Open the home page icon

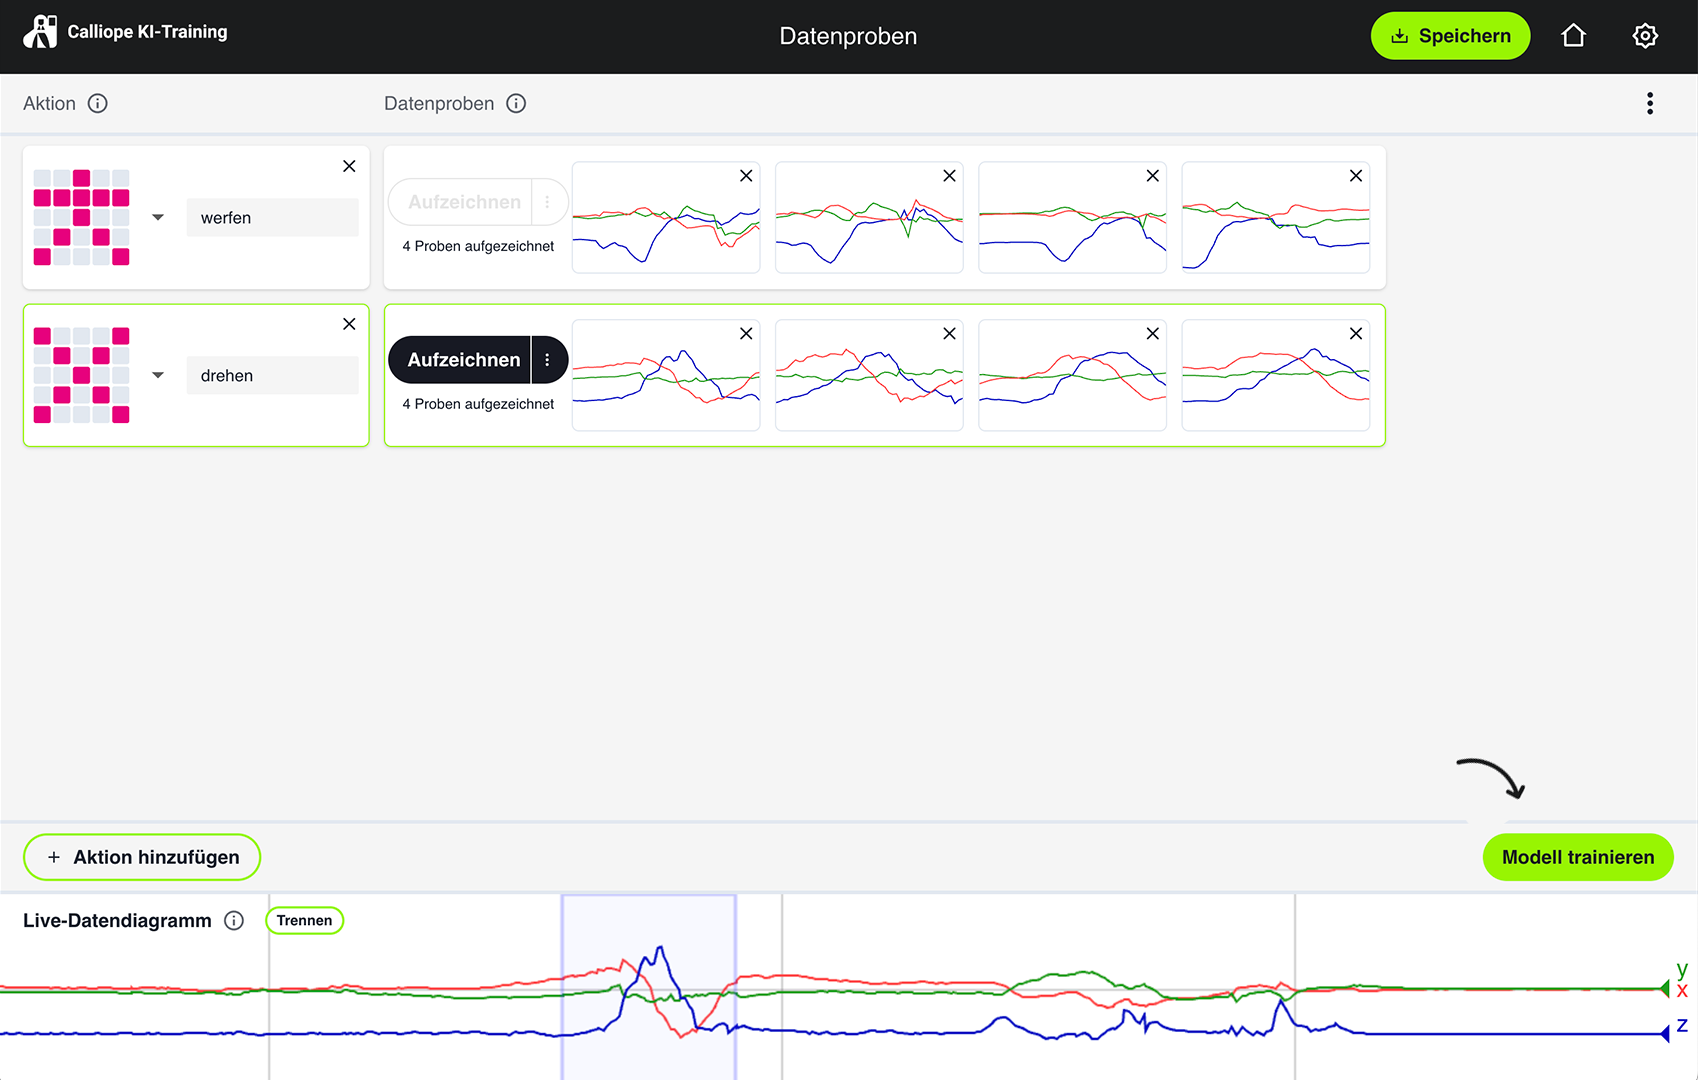(x=1573, y=36)
